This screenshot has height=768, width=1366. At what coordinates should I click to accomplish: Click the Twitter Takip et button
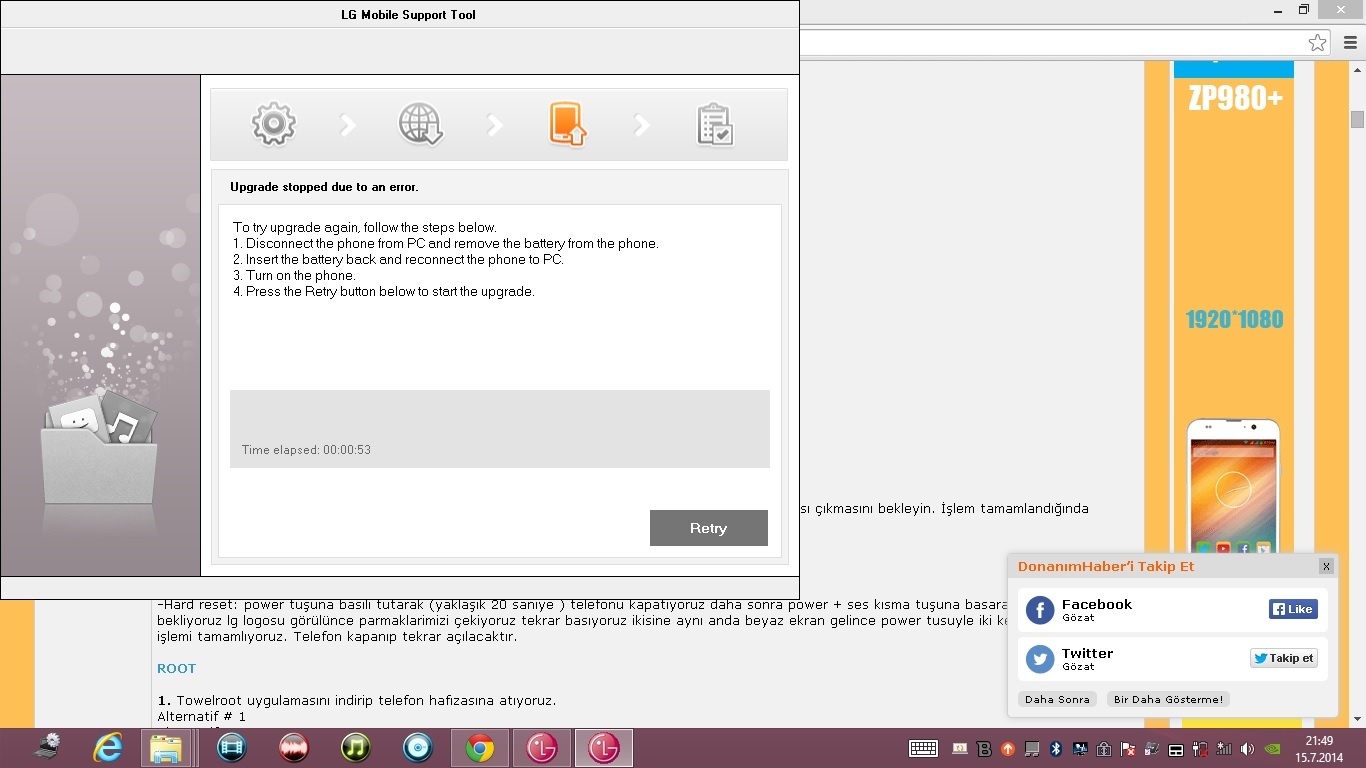pos(1283,658)
